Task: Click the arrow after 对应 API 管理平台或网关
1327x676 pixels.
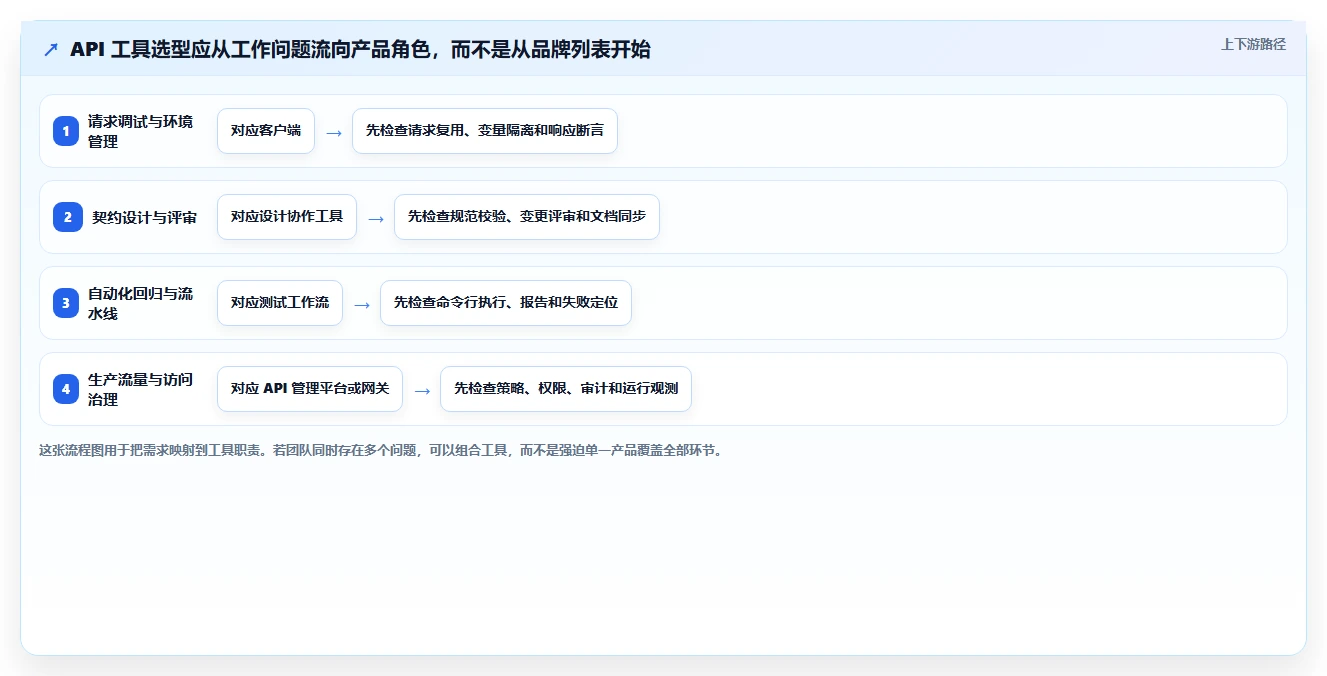Action: point(422,390)
